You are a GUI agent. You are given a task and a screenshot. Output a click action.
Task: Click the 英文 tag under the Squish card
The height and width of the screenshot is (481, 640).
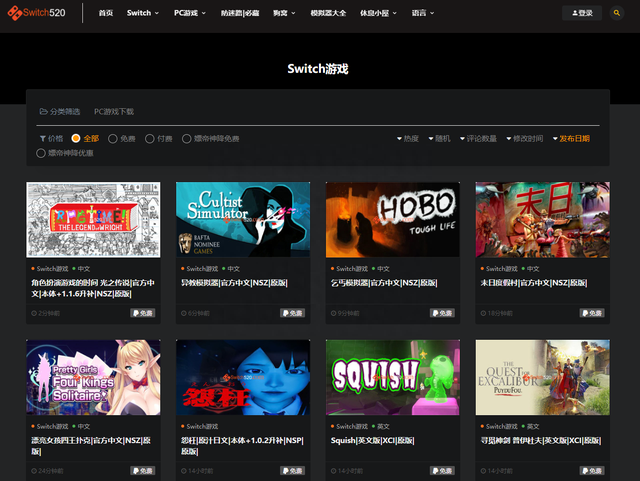[x=383, y=426]
